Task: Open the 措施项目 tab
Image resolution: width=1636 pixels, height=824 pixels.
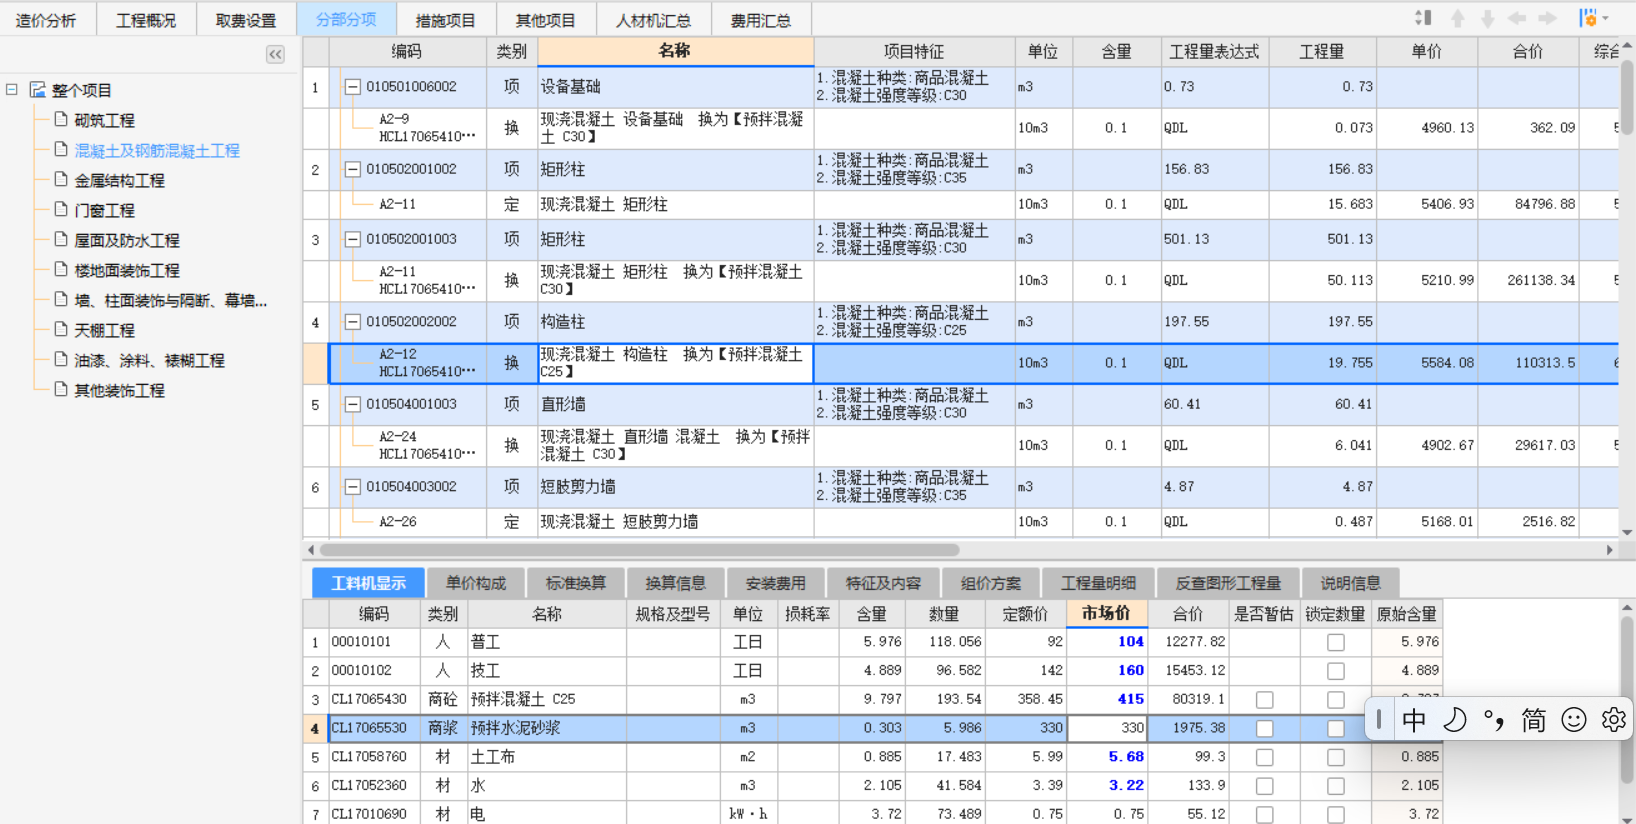Action: [x=446, y=20]
